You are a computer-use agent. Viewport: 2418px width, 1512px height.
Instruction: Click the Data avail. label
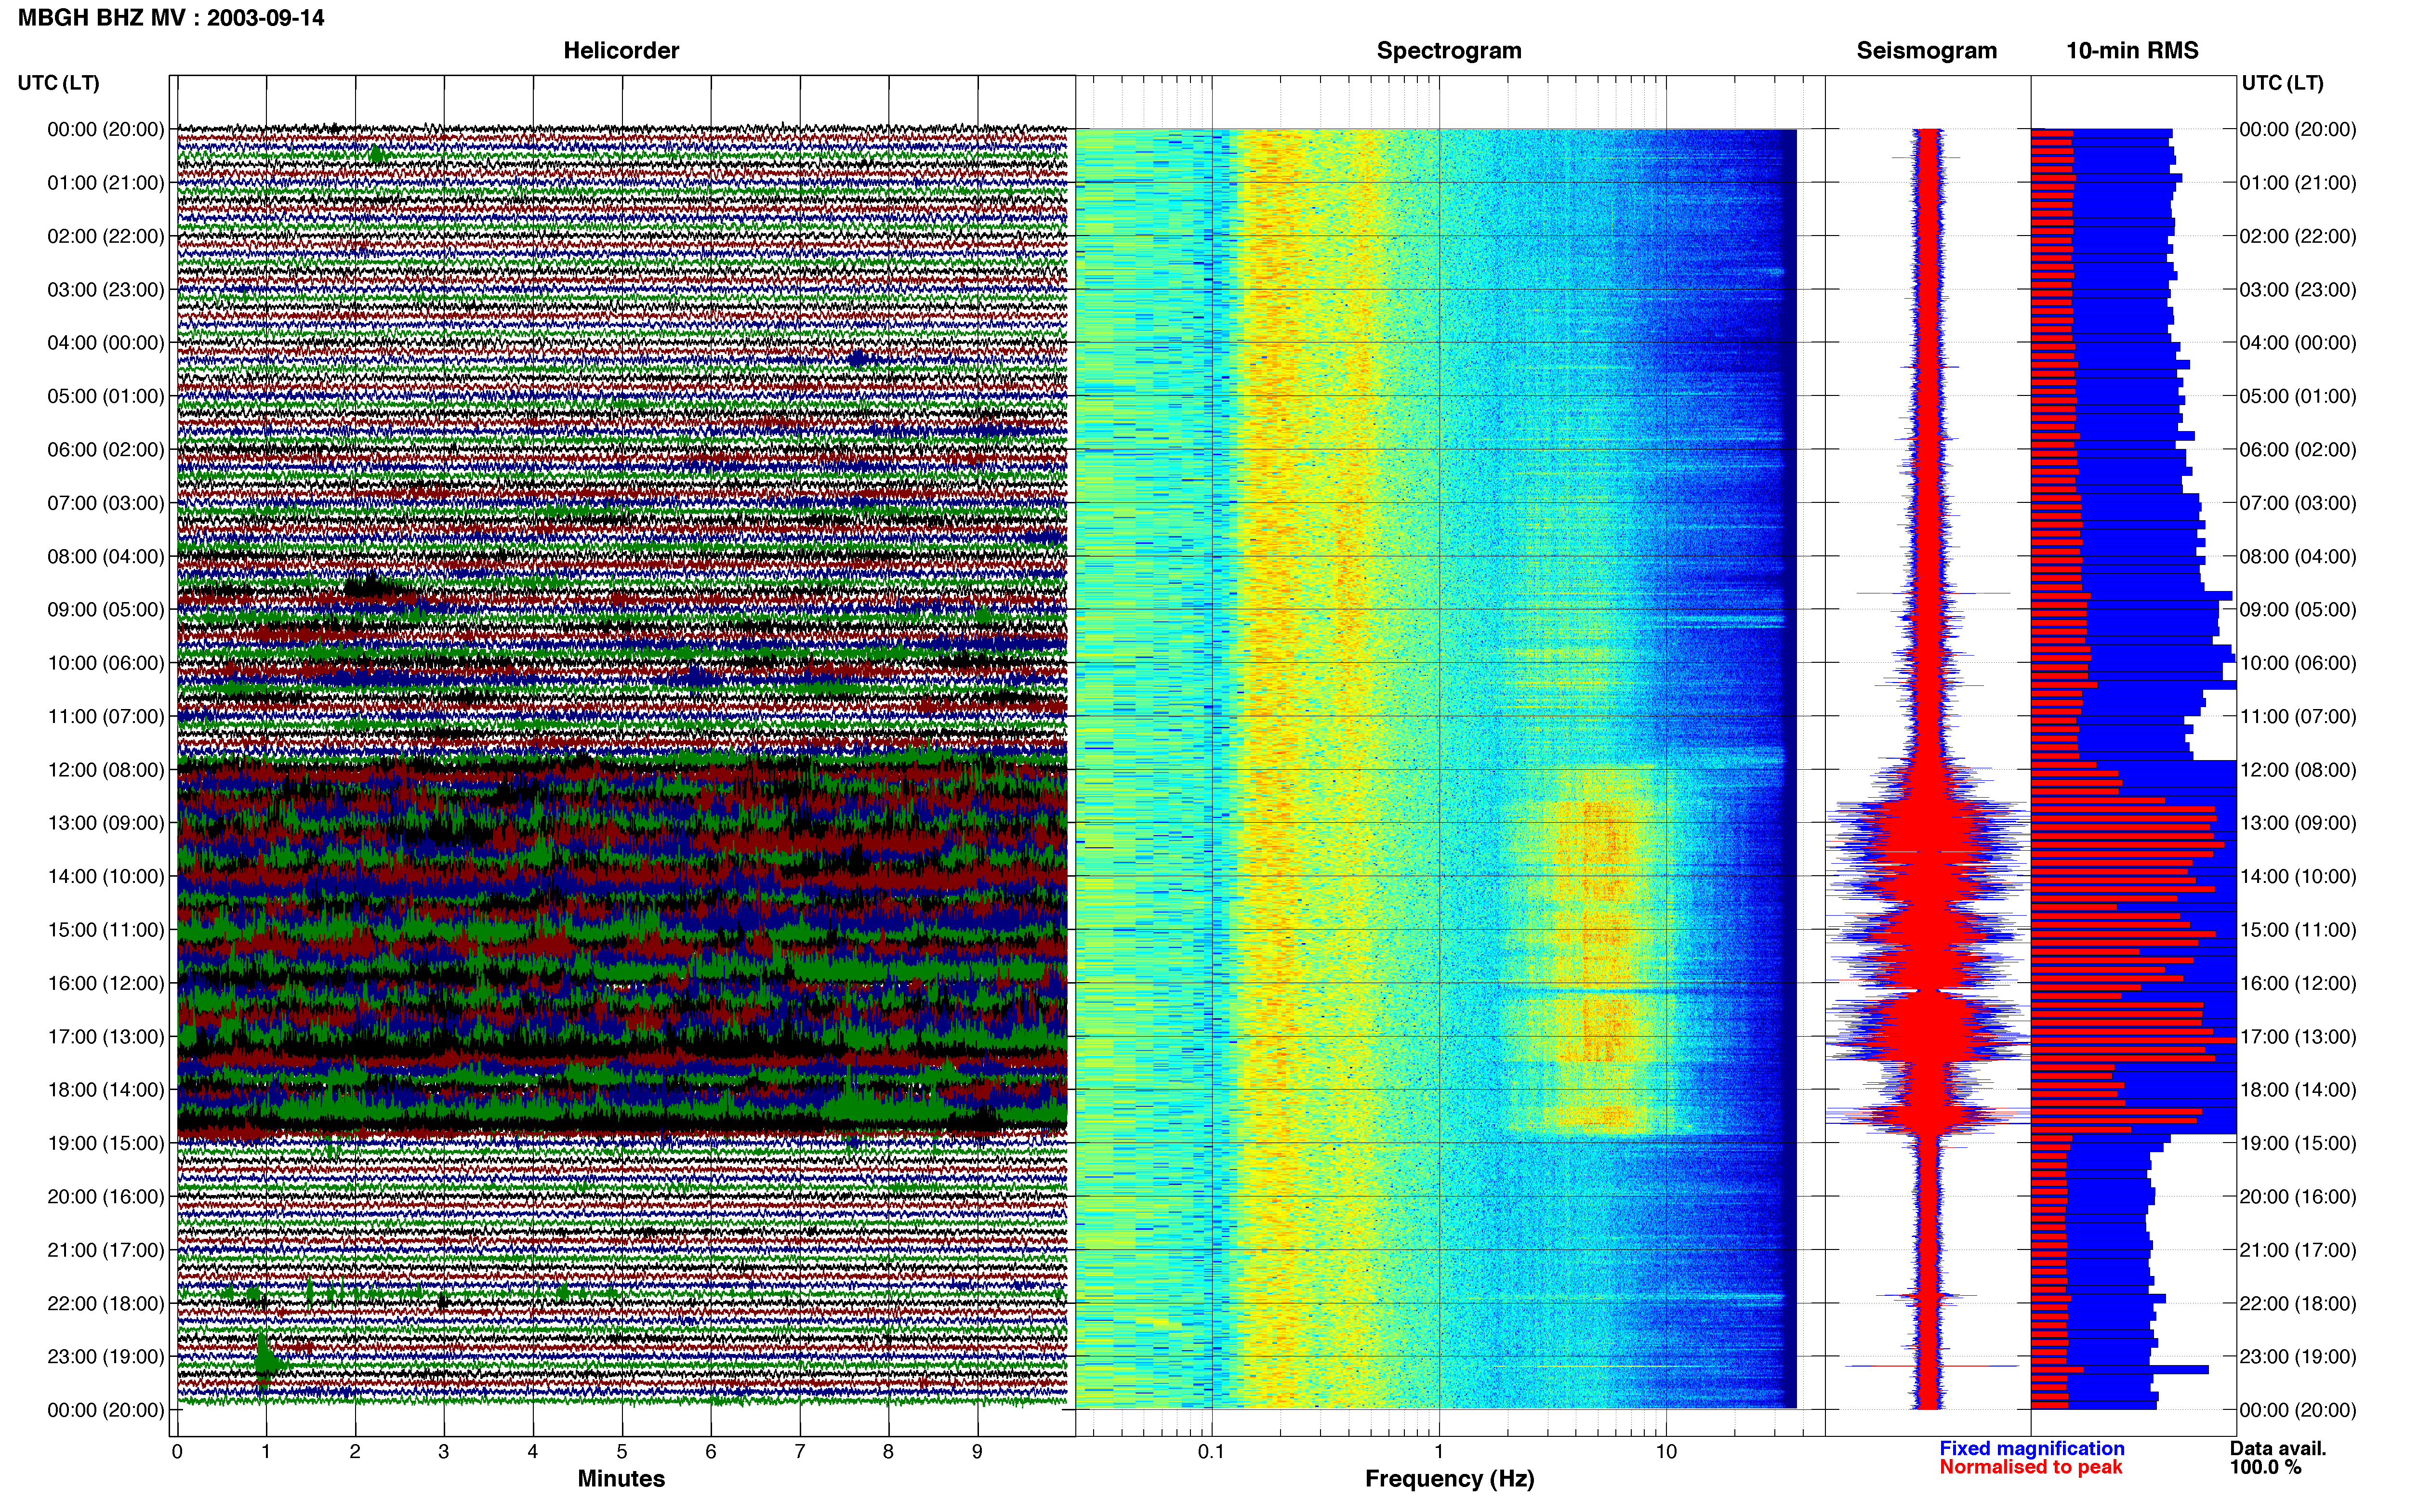click(2278, 1448)
